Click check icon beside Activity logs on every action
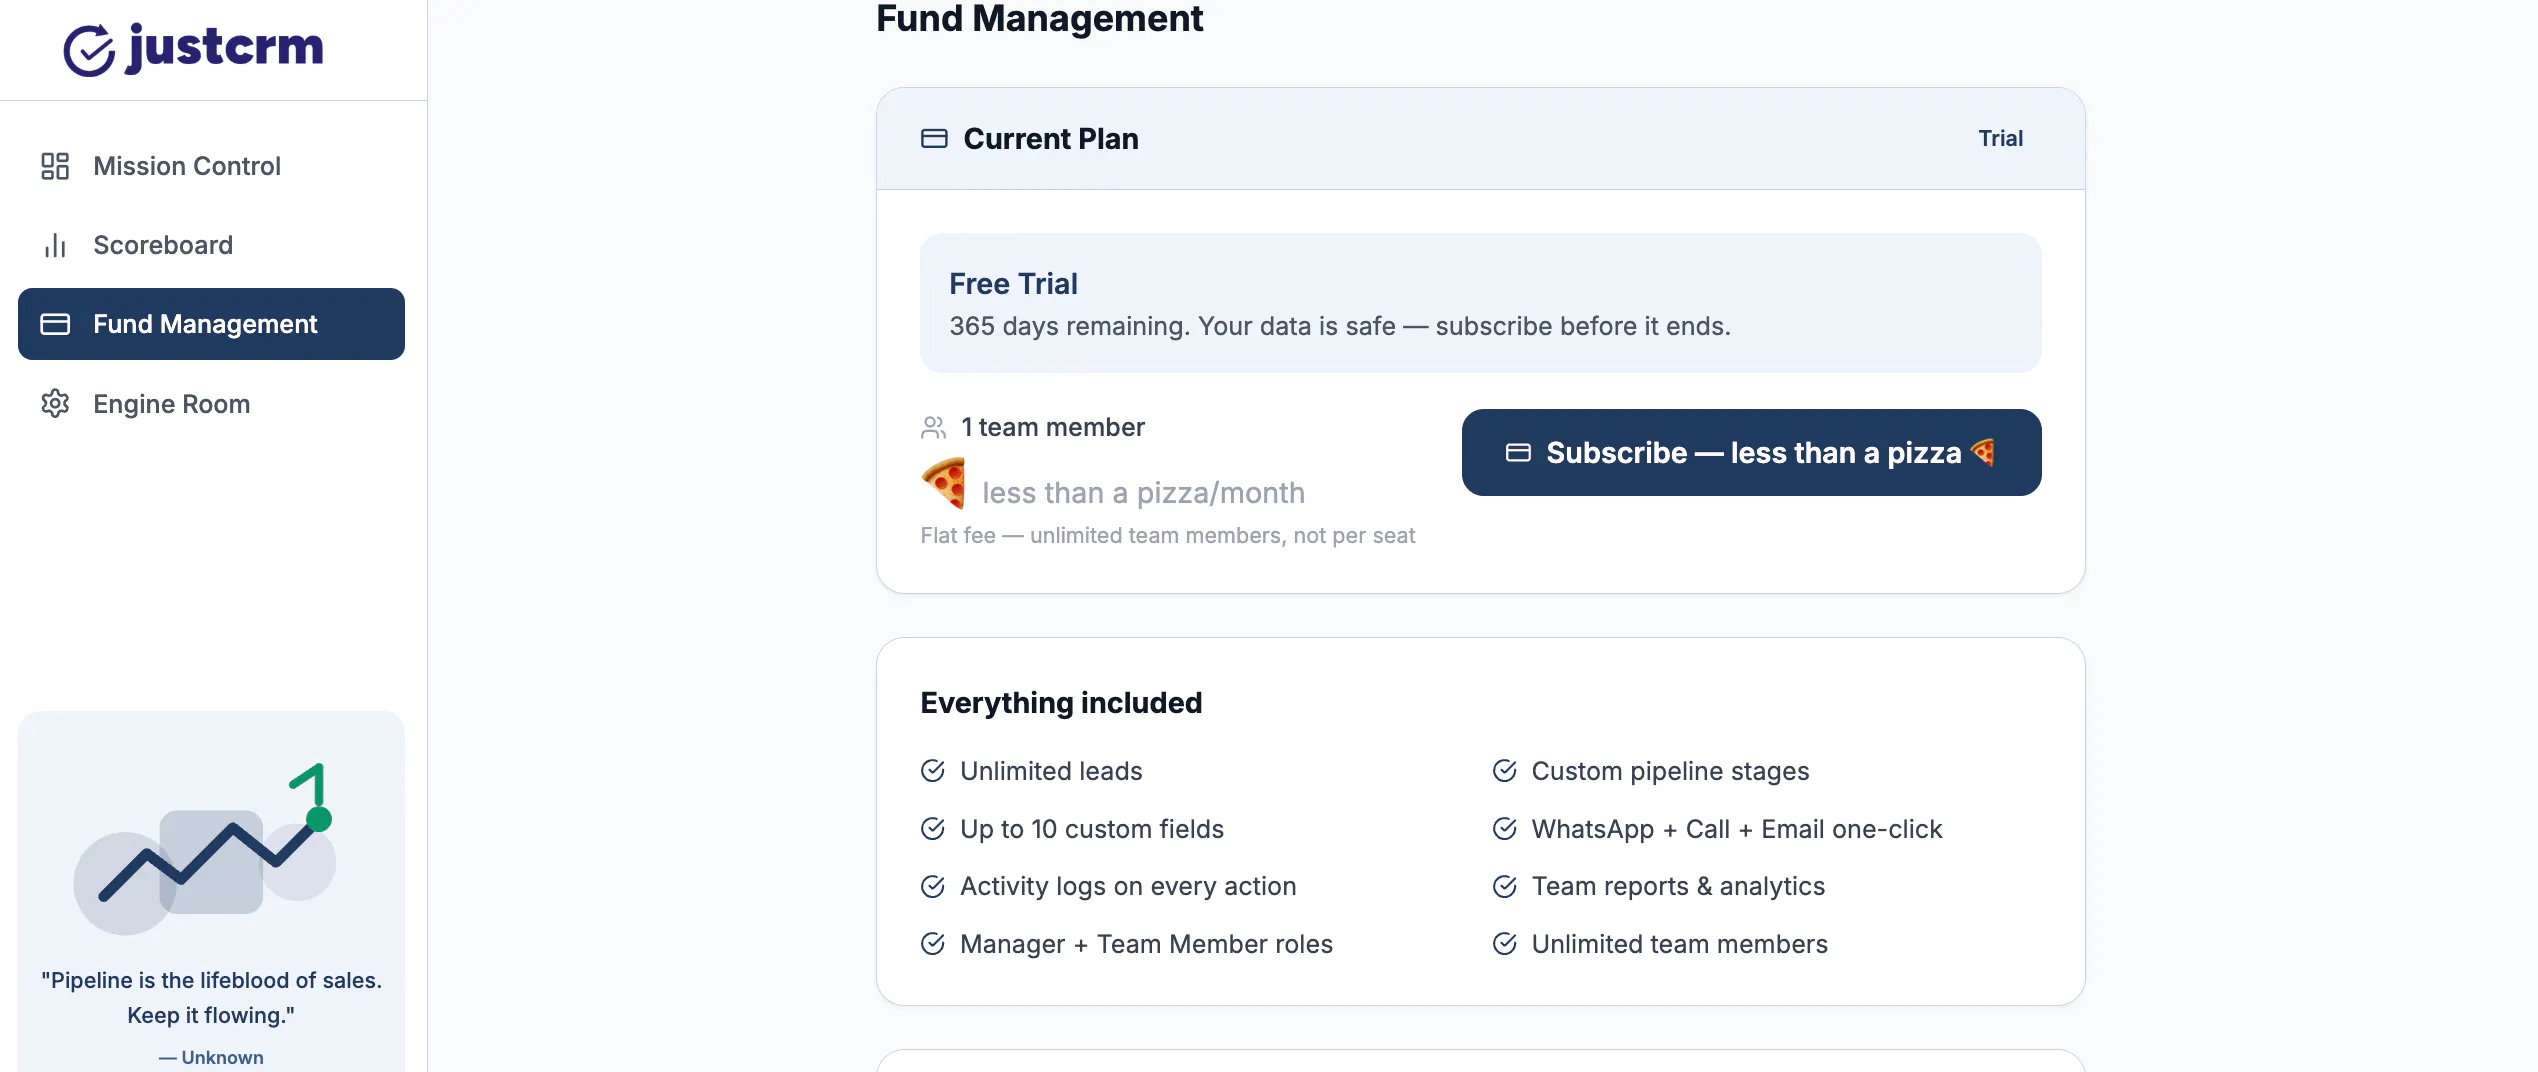The width and height of the screenshot is (2538, 1072). (x=933, y=886)
